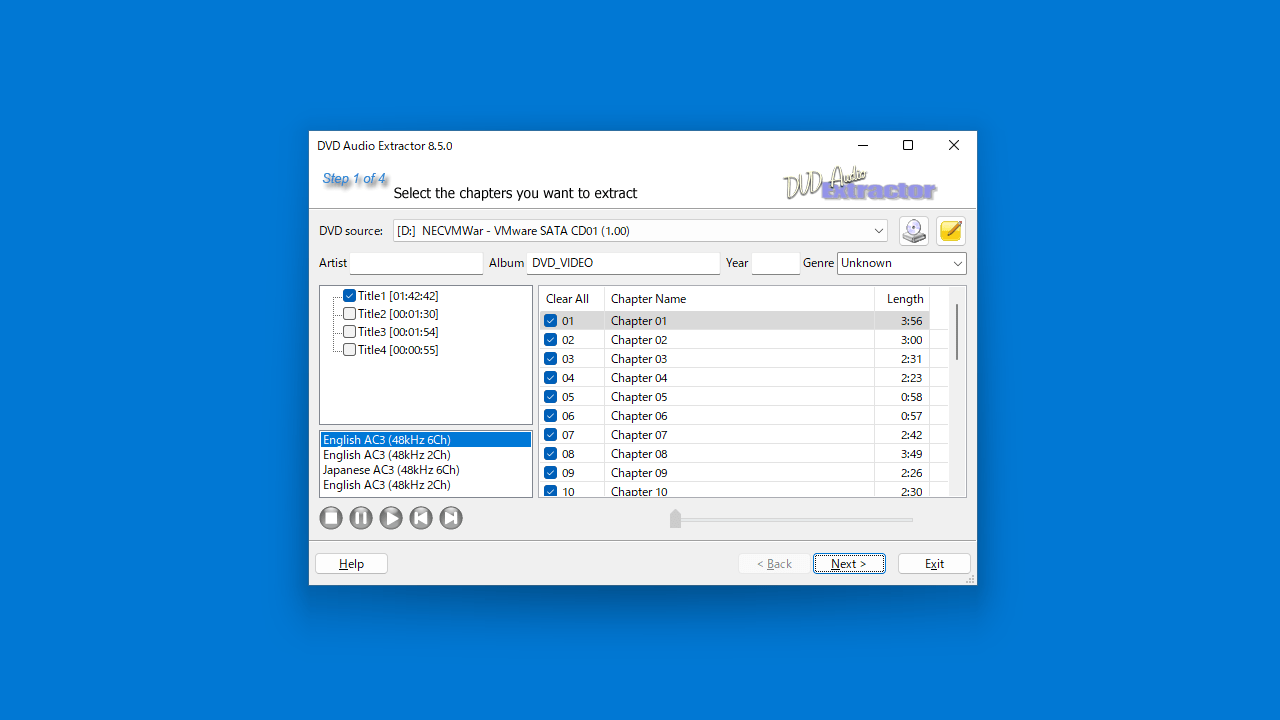1280x720 pixels.
Task: Click the Clear All column header
Action: [x=572, y=299]
